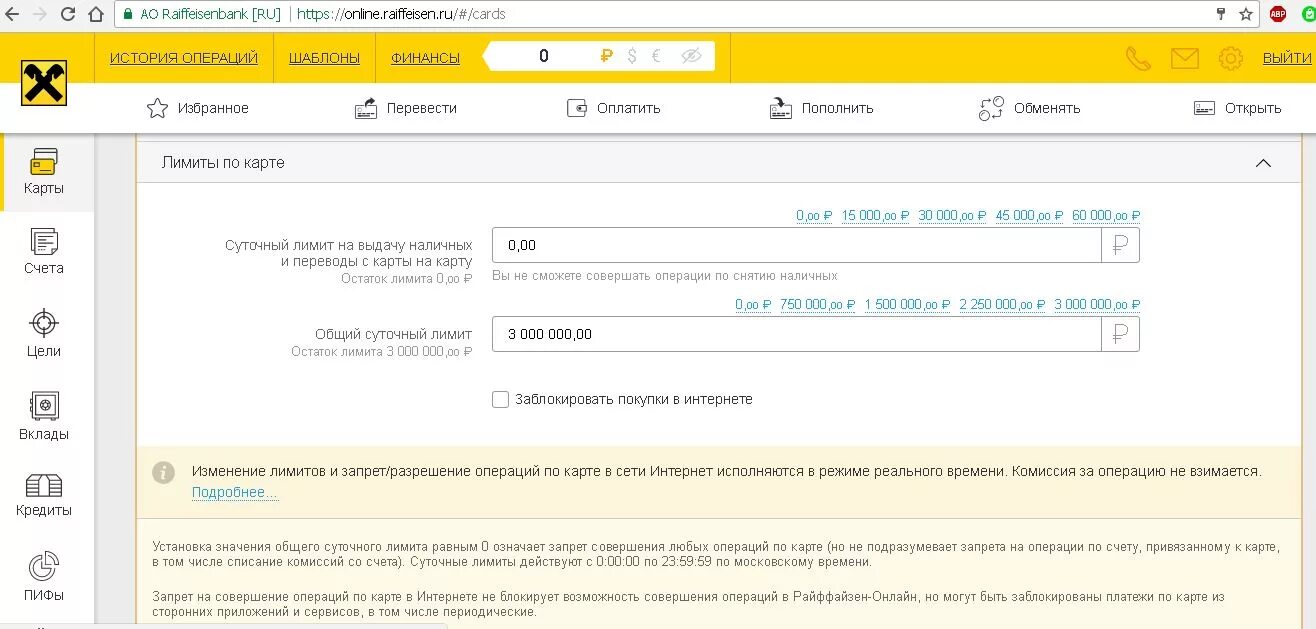Click browser forward arrow
1316x629 pixels.
point(40,14)
